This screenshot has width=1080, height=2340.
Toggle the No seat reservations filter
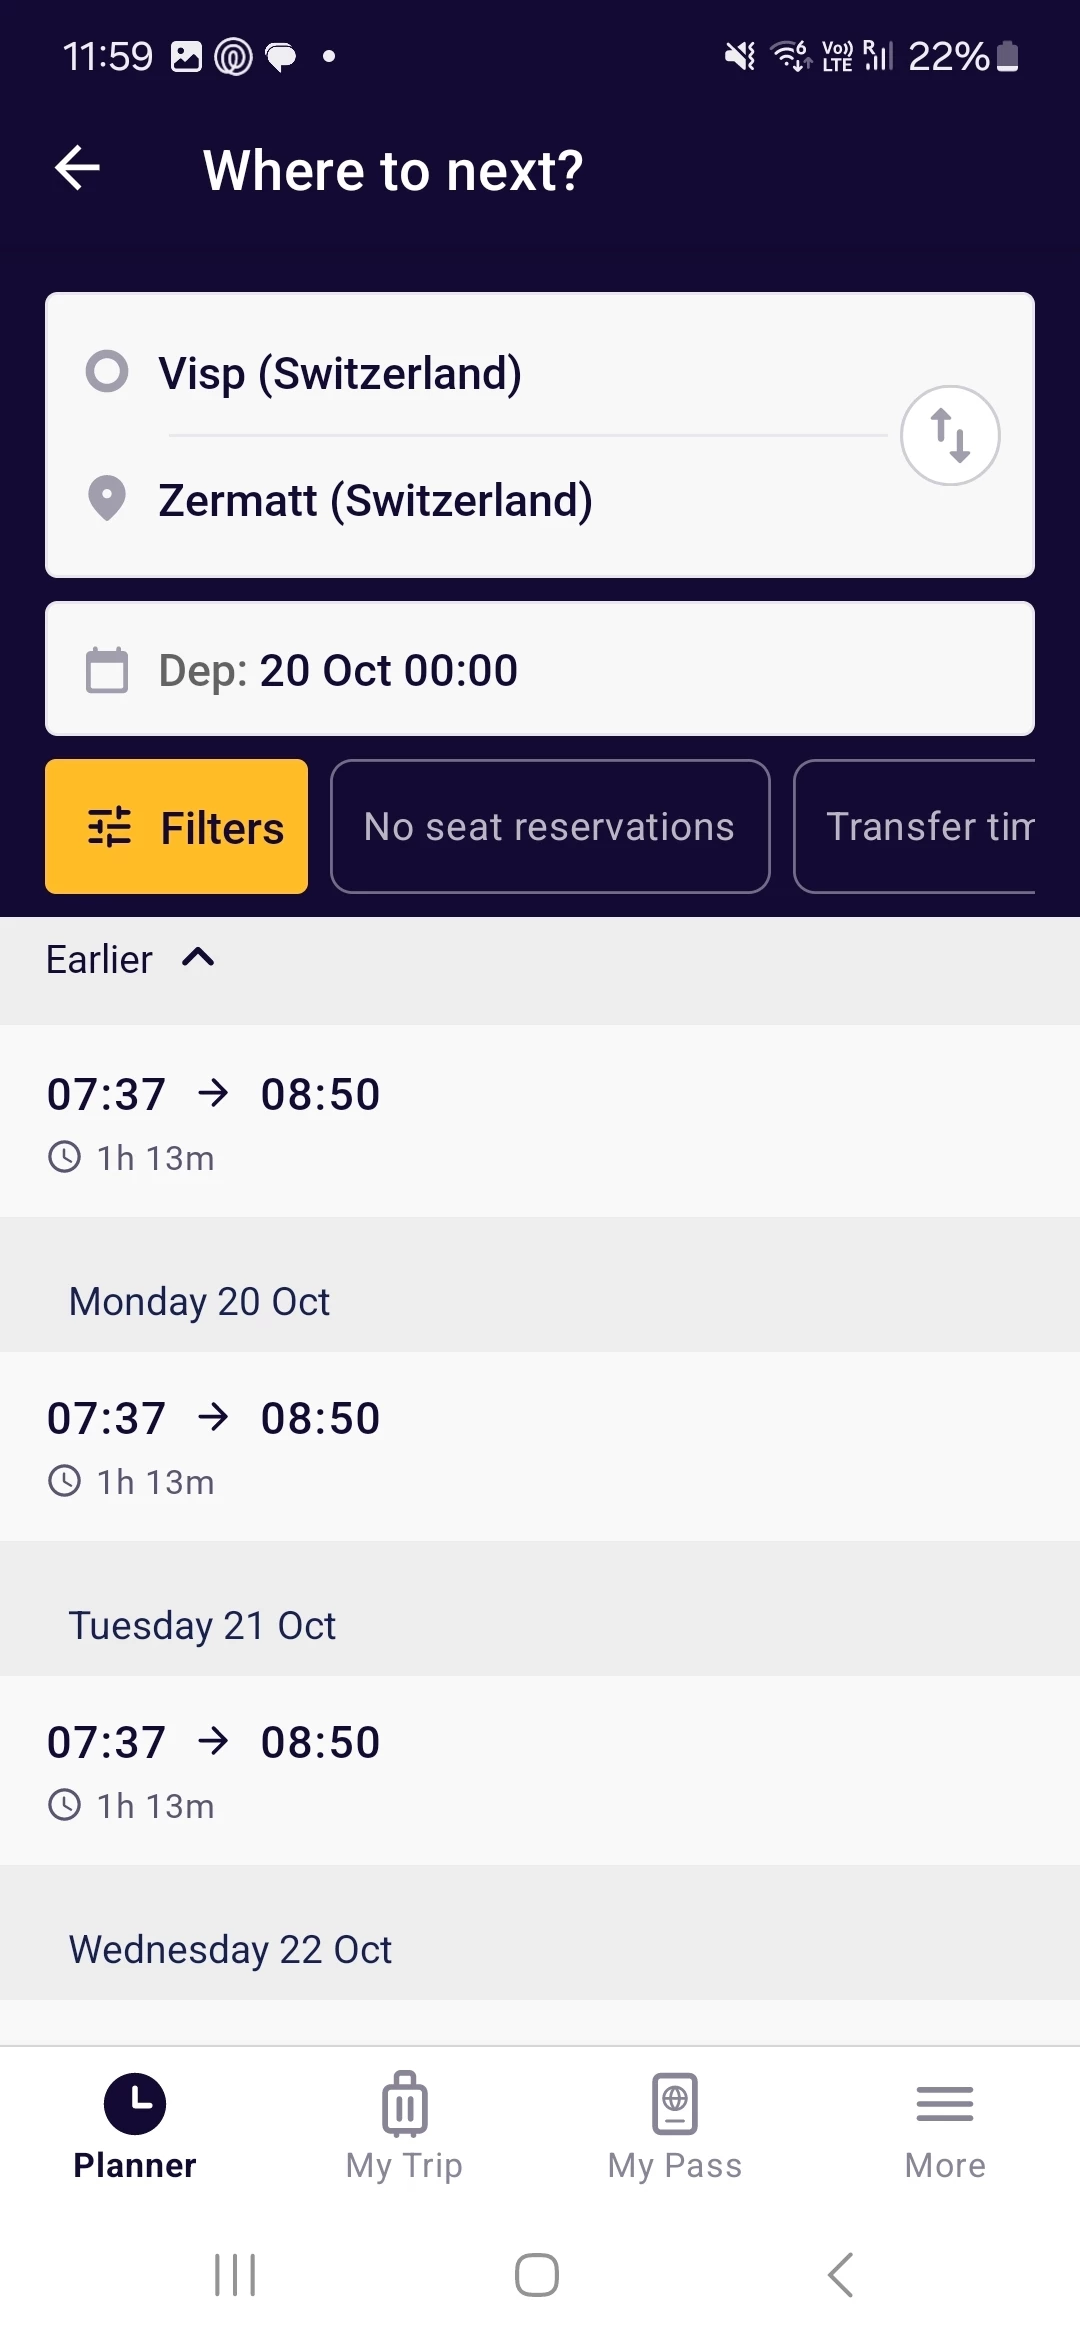coord(549,827)
